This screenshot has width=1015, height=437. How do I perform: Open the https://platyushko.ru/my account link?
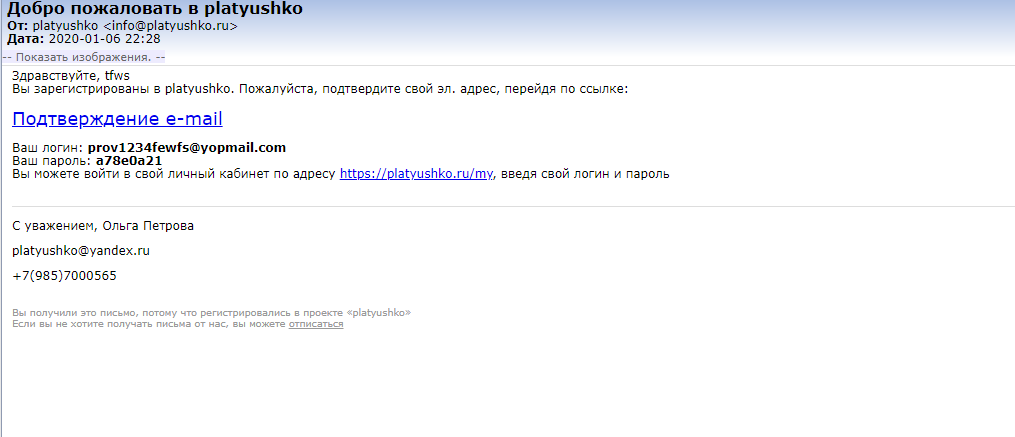[x=417, y=174]
